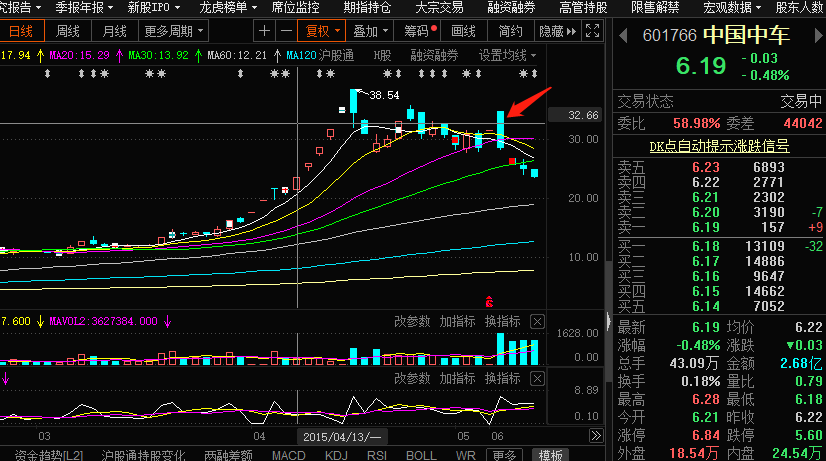The width and height of the screenshot is (826, 461).
Task: Open the 复权 adjustment dropdown
Action: point(322,31)
